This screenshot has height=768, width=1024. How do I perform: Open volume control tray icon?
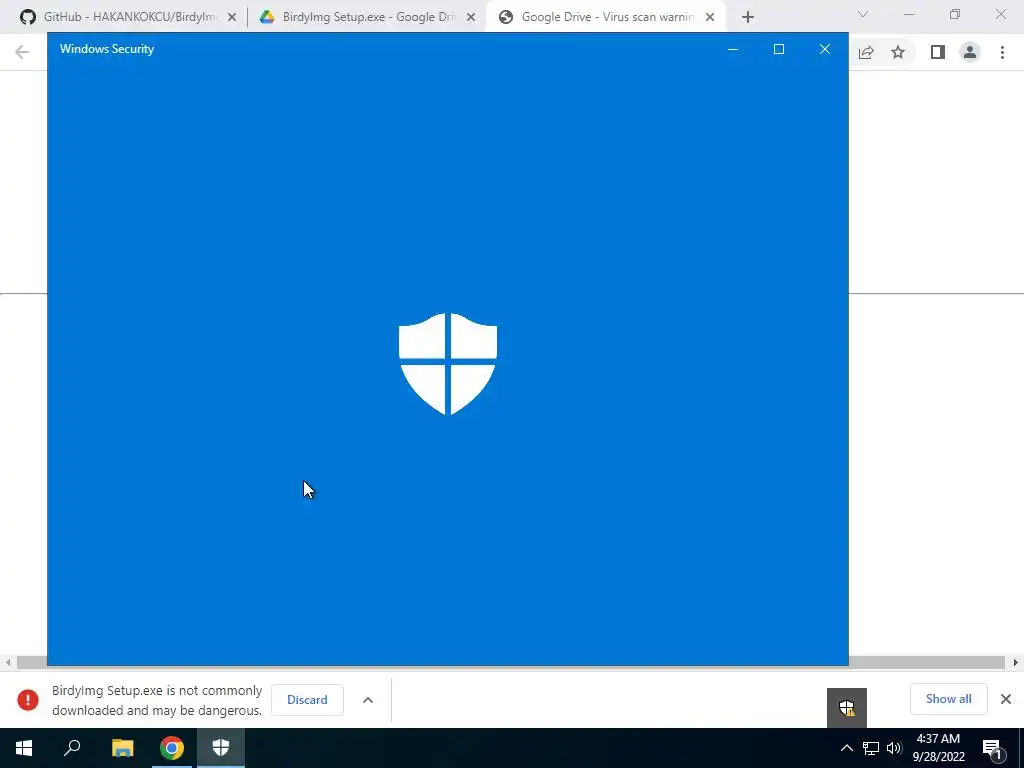click(x=894, y=748)
